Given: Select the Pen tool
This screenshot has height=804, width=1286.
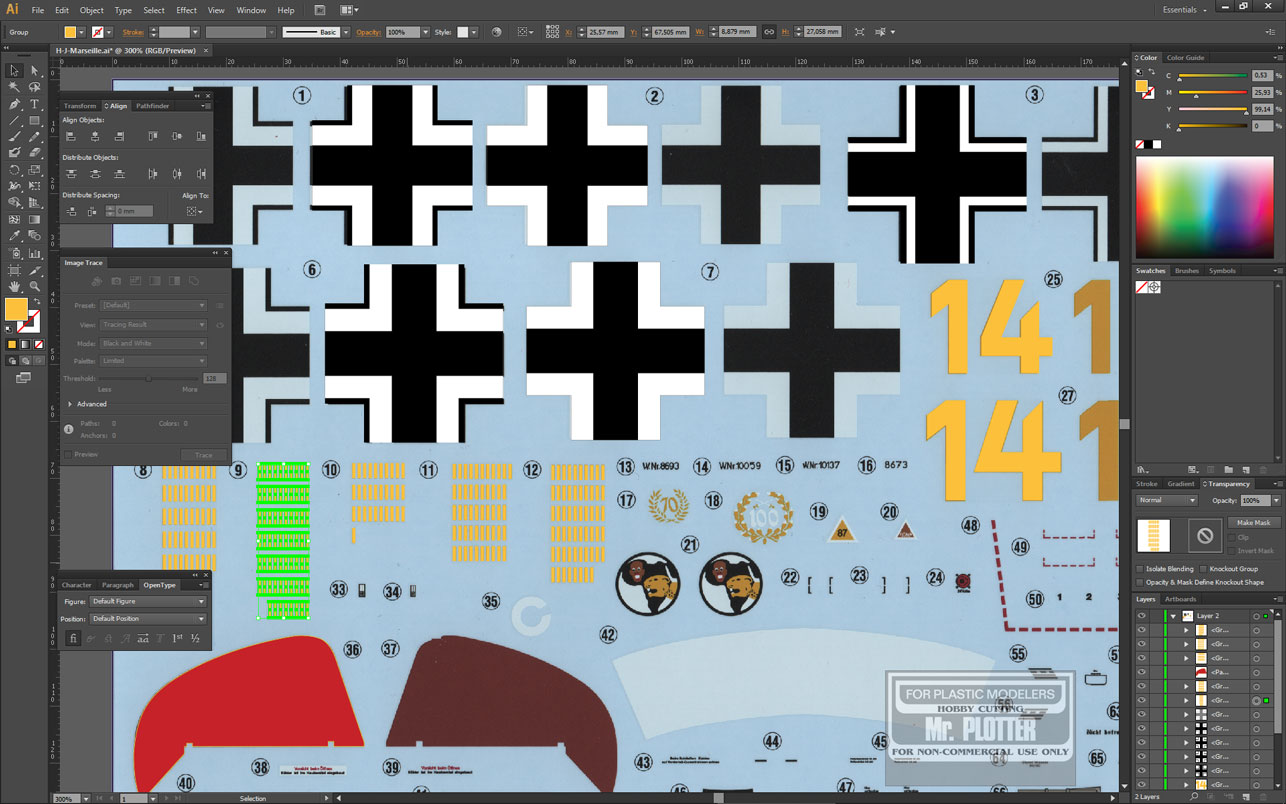Looking at the screenshot, I should 14,104.
